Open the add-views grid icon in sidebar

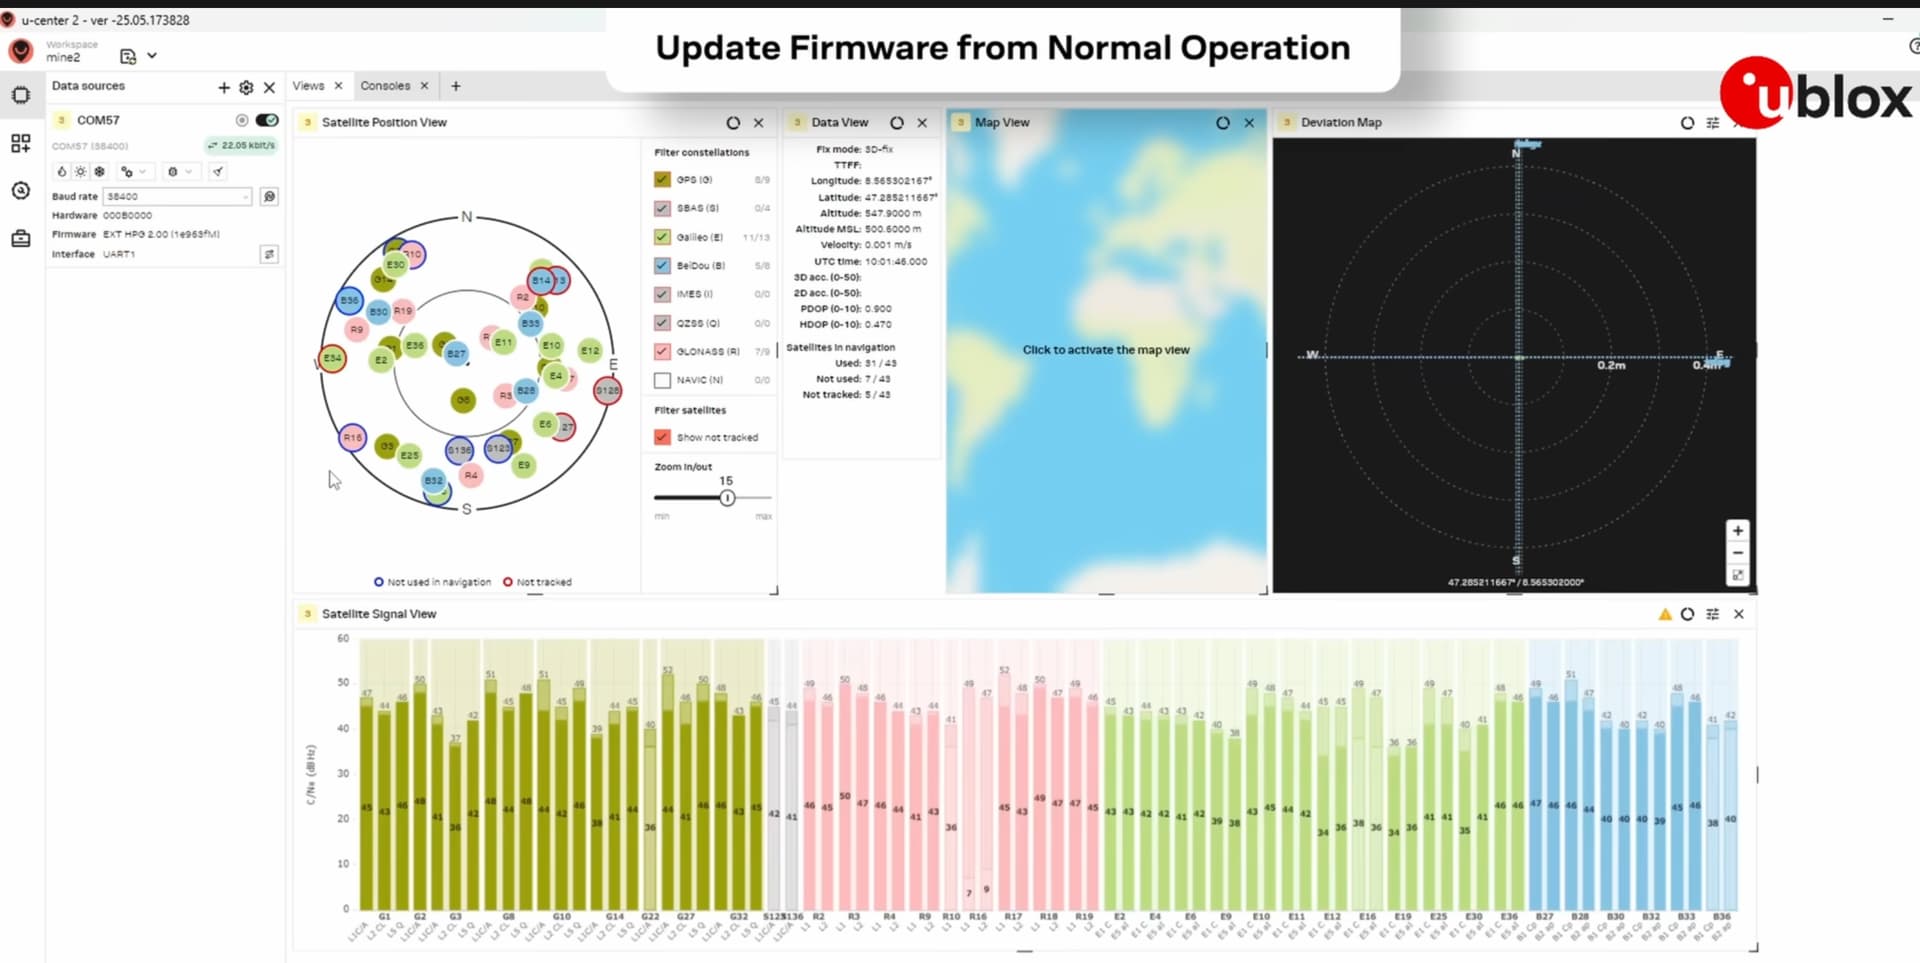pos(21,143)
